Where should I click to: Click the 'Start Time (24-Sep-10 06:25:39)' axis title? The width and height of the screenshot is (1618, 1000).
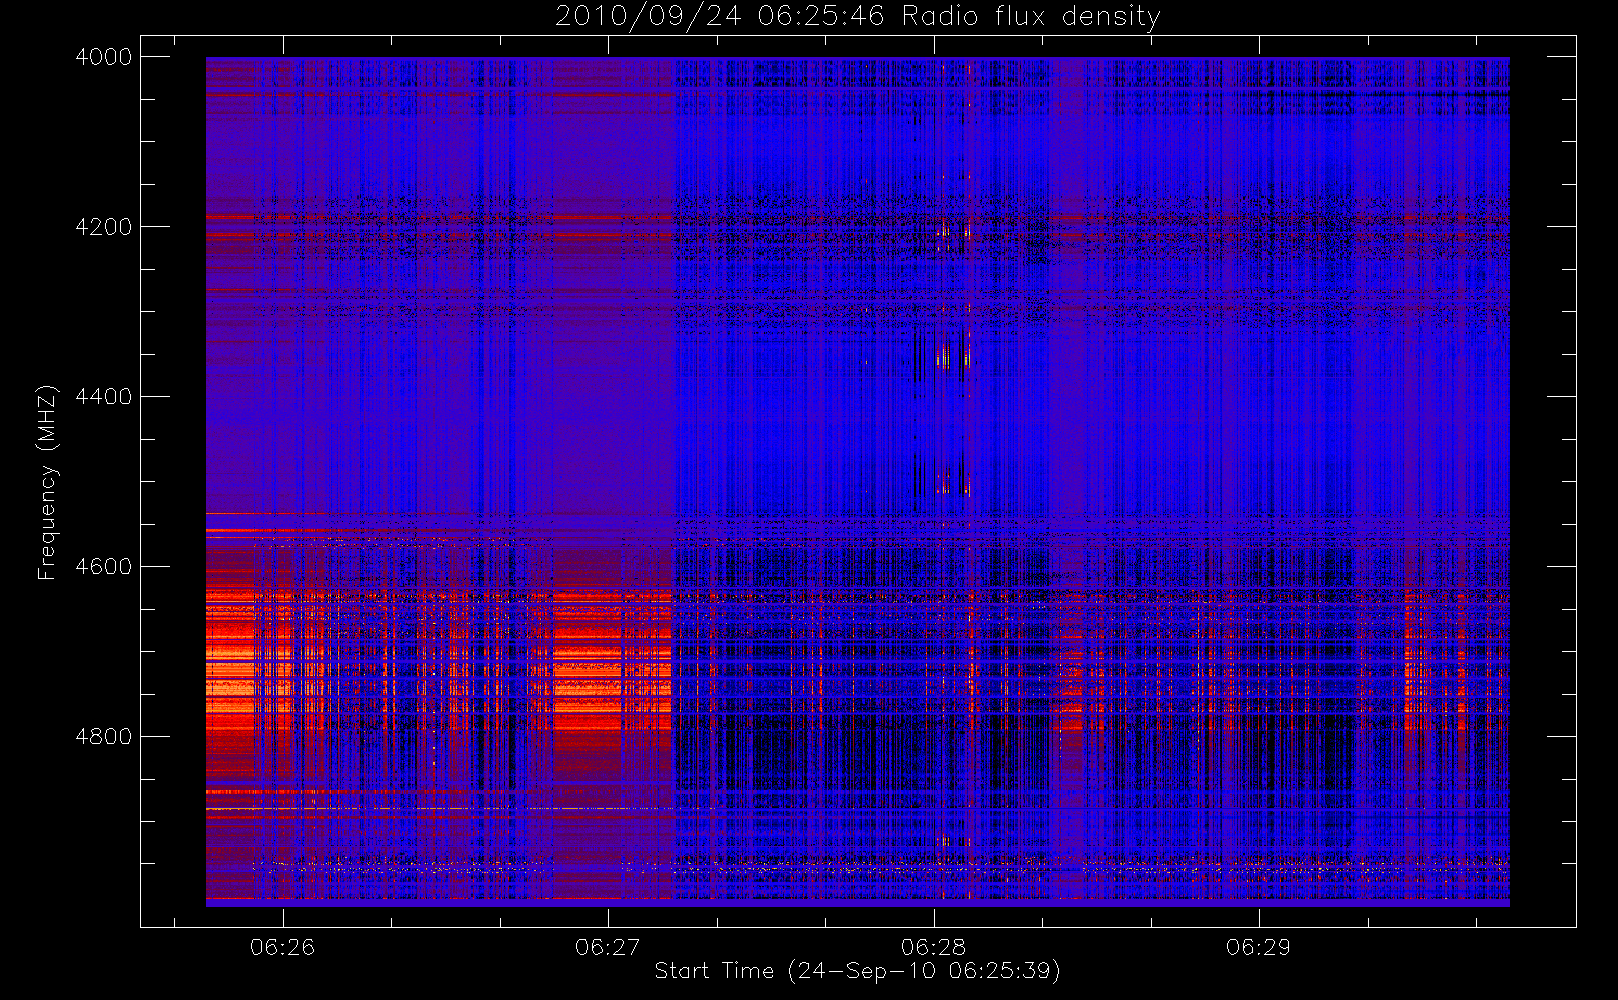tap(858, 971)
